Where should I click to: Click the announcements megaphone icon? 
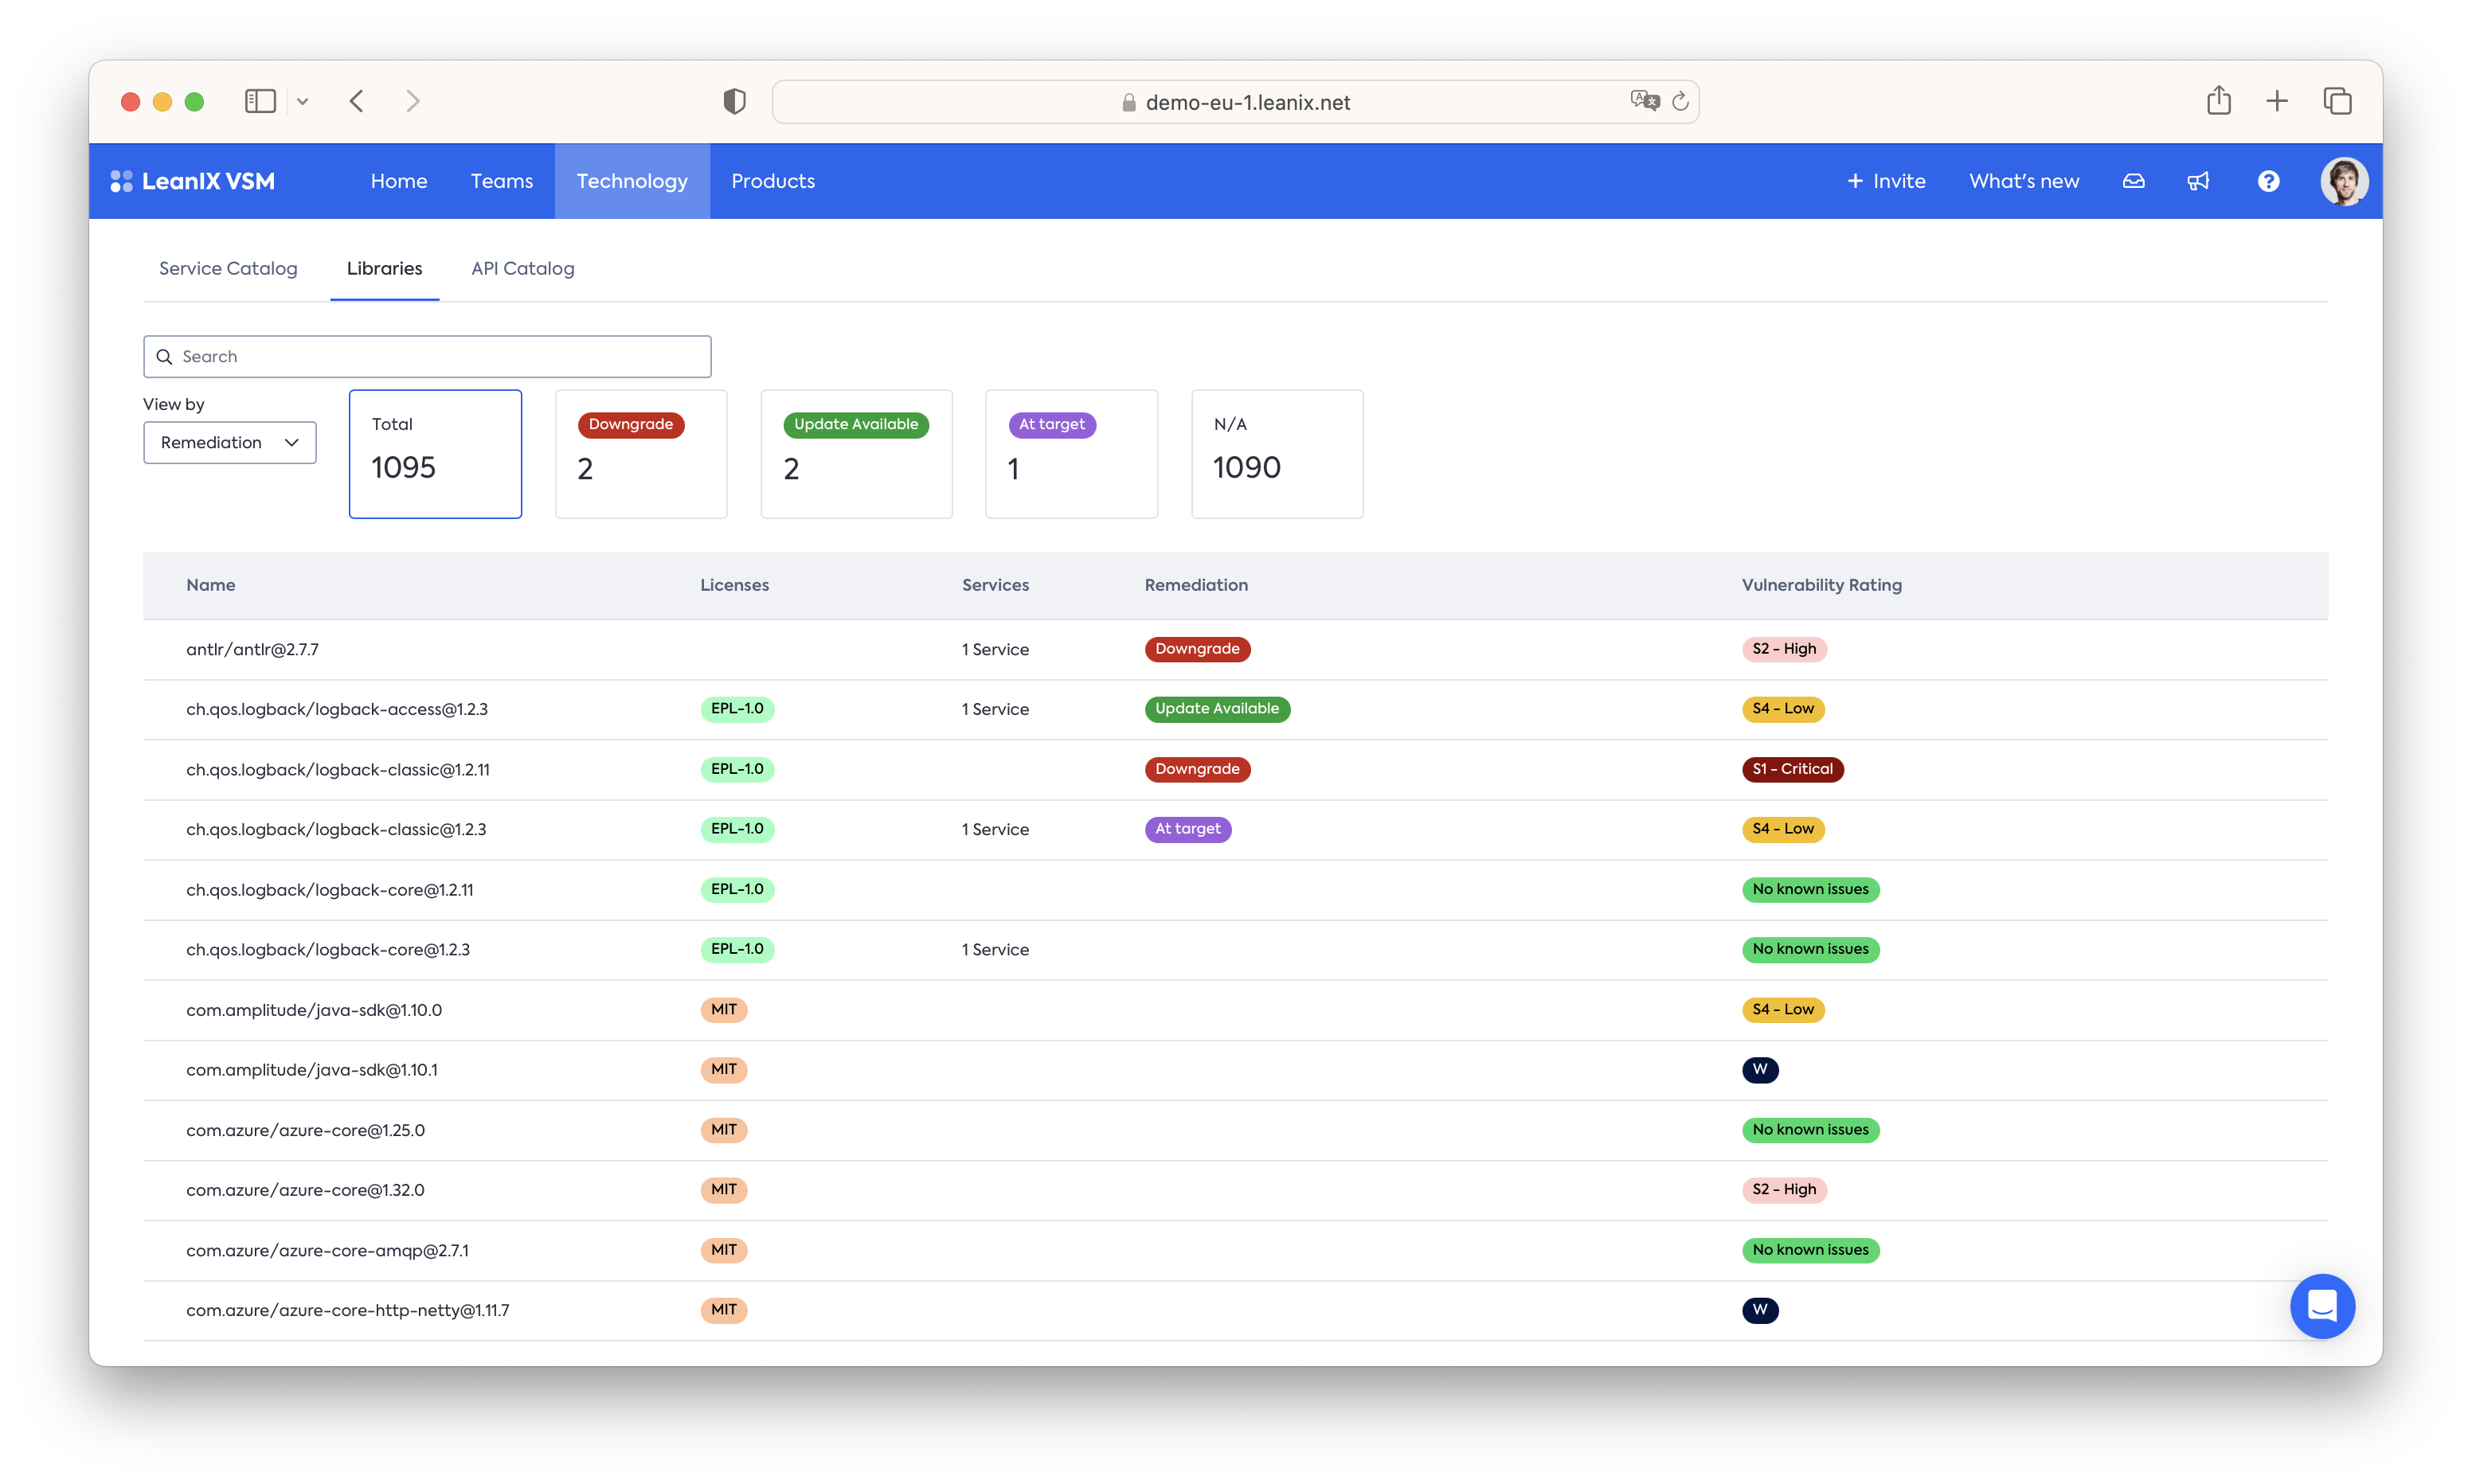2198,181
